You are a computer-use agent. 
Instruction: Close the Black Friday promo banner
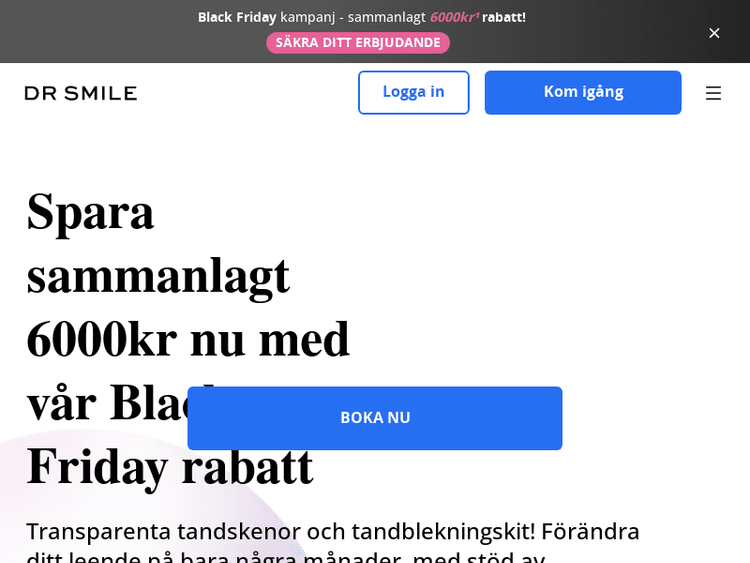click(714, 33)
